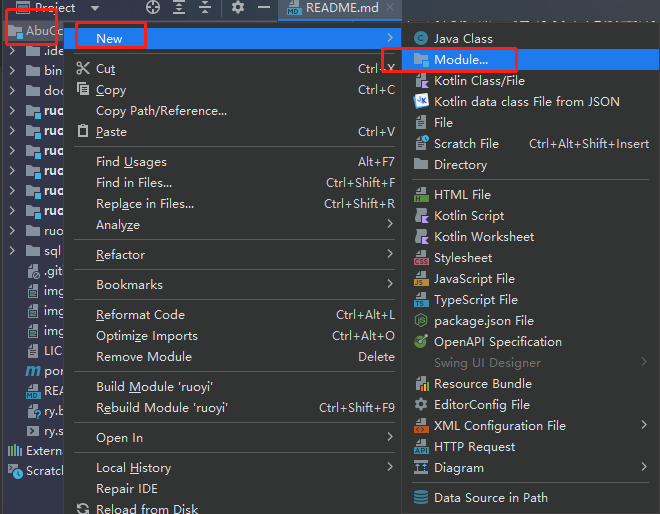Open Scratches node in project tree
The height and width of the screenshot is (514, 660).
tap(35, 471)
